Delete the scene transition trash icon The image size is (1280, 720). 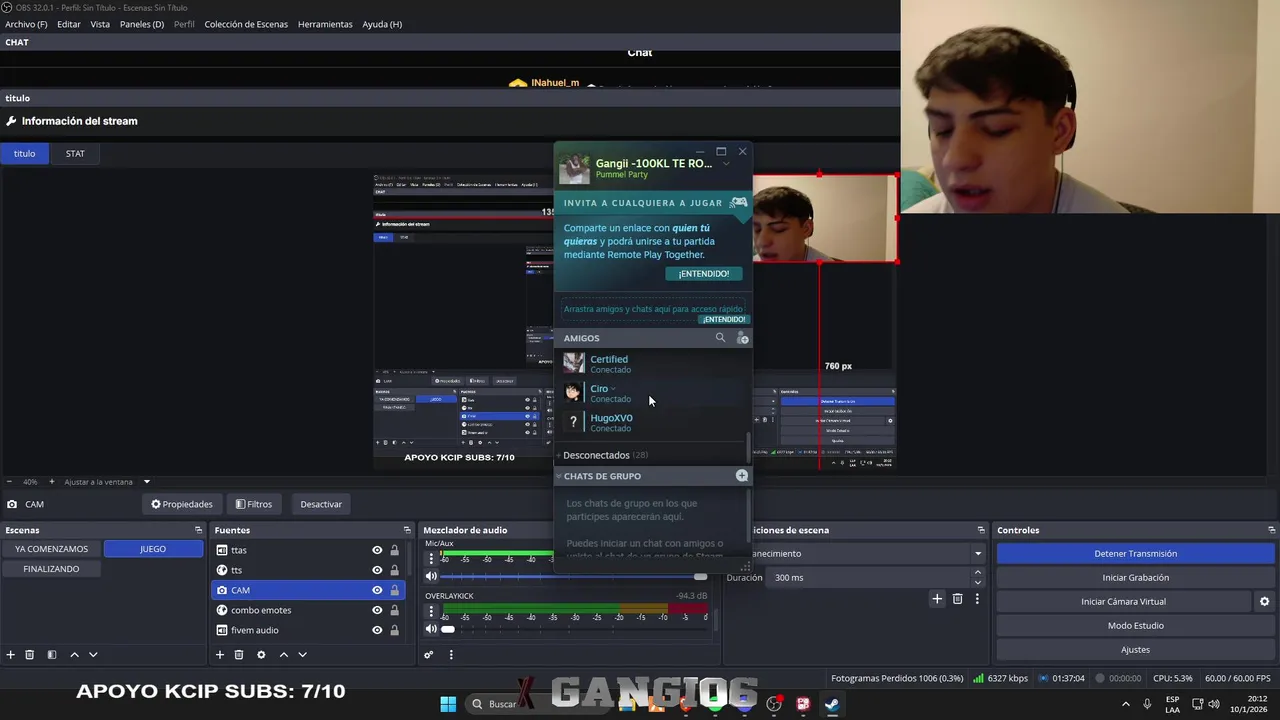tap(957, 599)
